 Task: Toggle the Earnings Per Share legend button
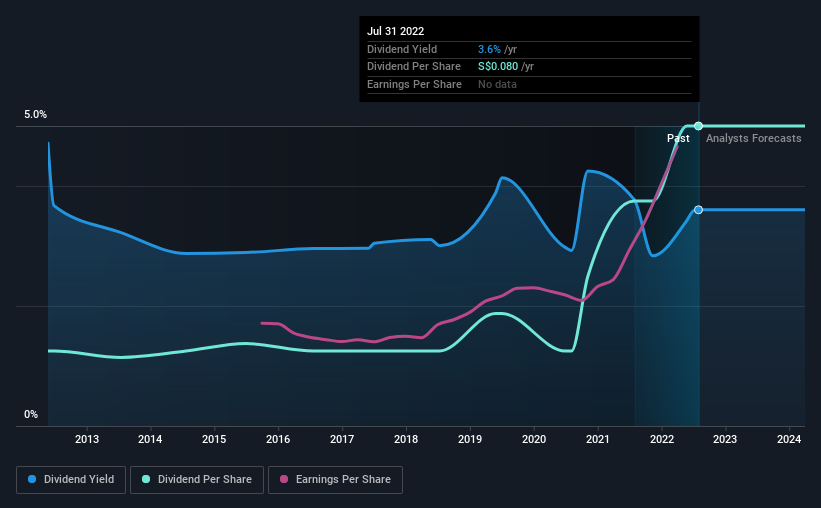click(335, 480)
